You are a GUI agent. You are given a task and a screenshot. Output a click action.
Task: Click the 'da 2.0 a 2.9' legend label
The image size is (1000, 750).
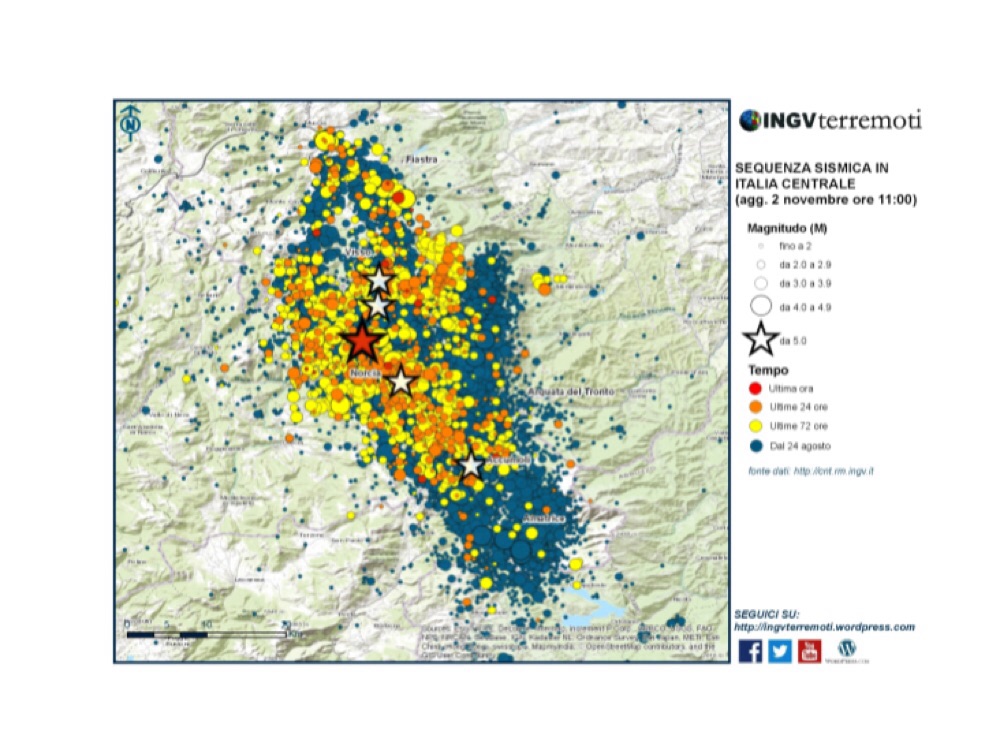[805, 264]
